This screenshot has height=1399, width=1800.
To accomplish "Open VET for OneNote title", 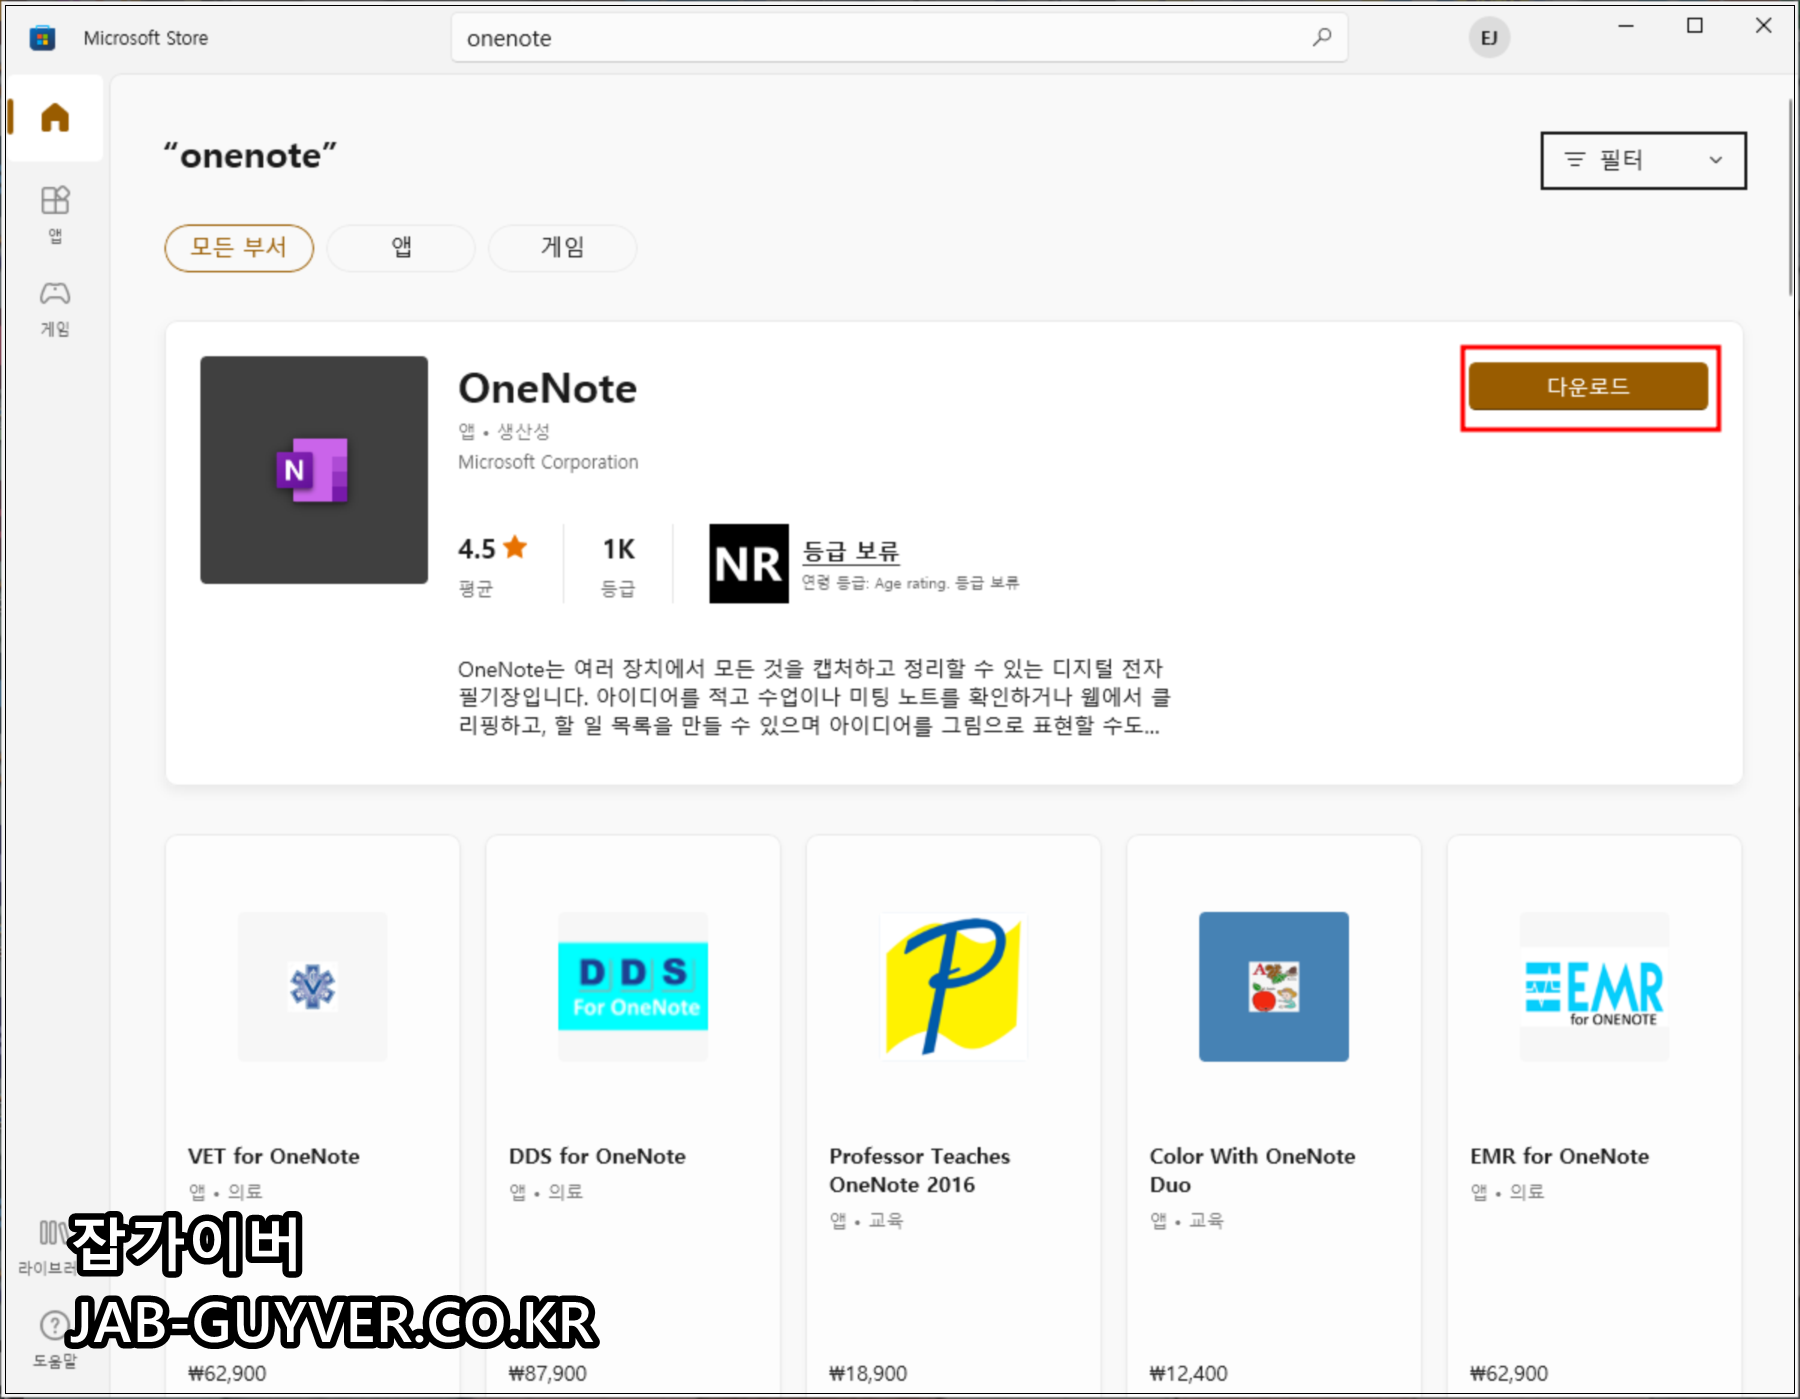I will [274, 1157].
